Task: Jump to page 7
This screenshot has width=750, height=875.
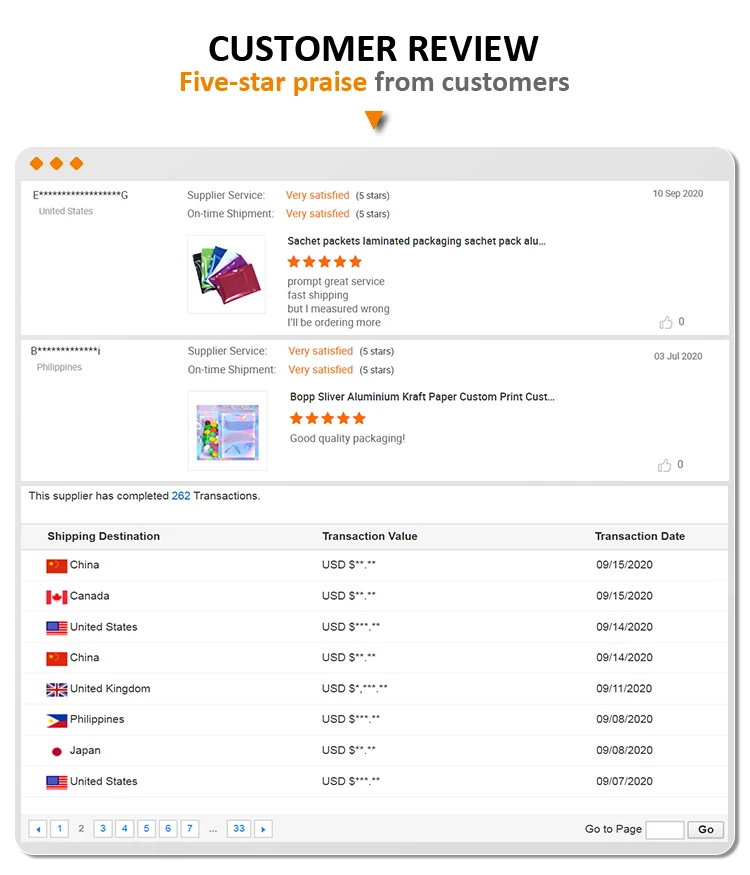Action: 189,829
